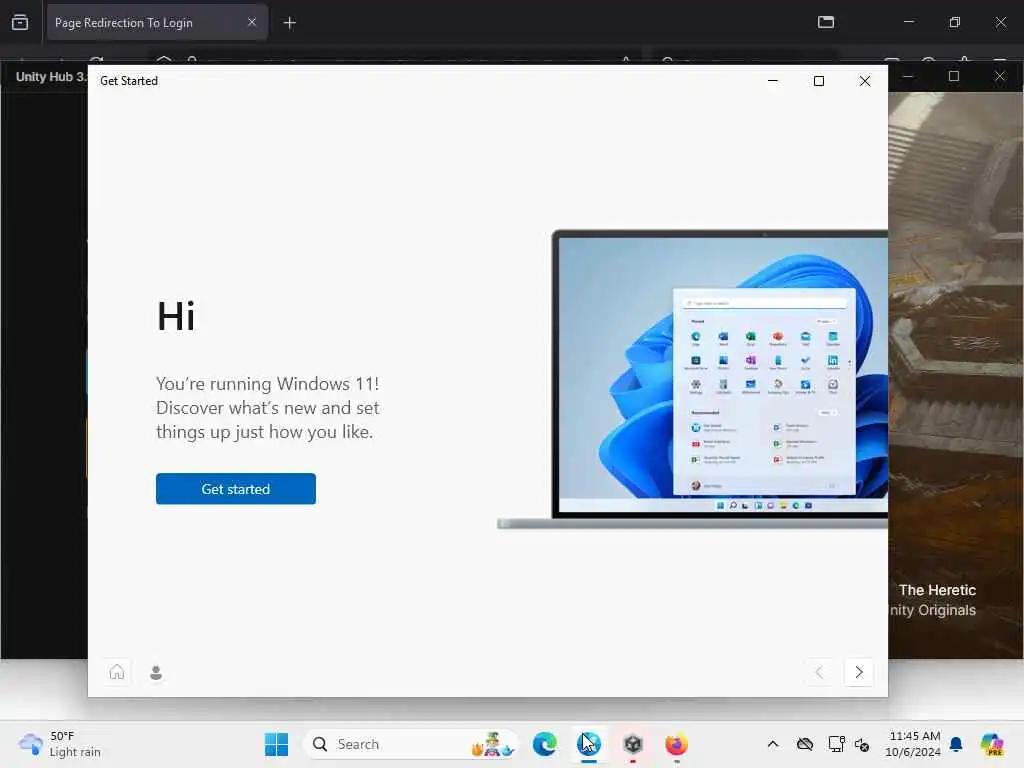Open a new browser tab with plus
The width and height of the screenshot is (1024, 768).
pyautogui.click(x=289, y=23)
